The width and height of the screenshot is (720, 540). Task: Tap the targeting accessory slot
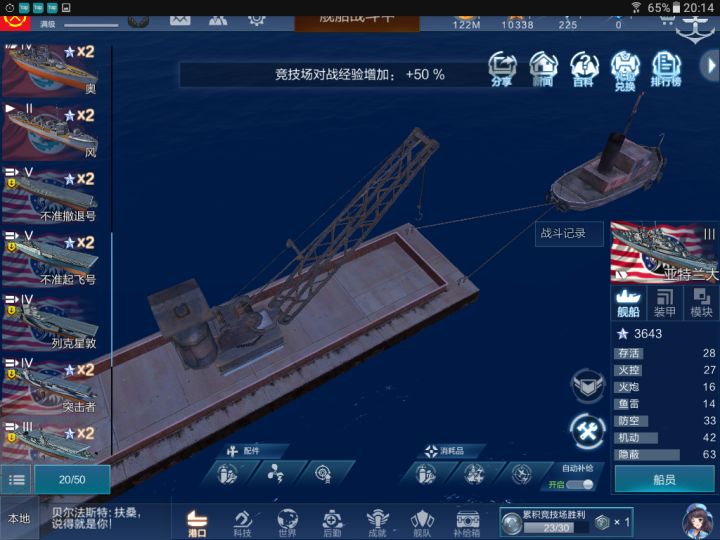325,473
